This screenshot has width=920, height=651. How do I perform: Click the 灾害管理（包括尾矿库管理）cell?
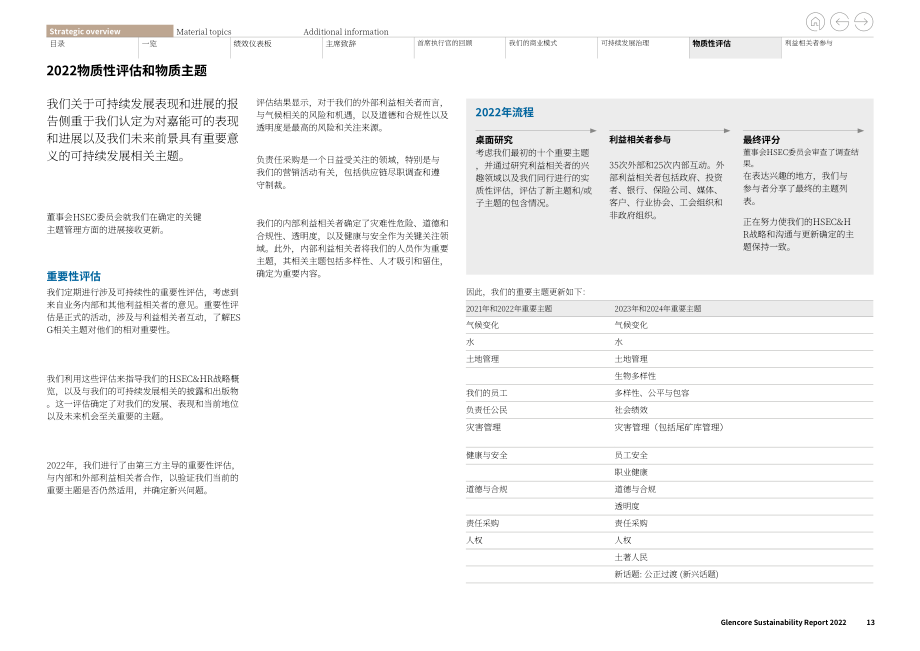(x=669, y=427)
